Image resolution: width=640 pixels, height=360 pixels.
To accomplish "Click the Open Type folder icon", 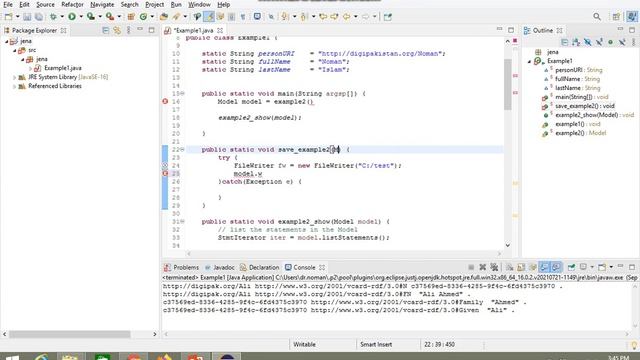I will (164, 17).
